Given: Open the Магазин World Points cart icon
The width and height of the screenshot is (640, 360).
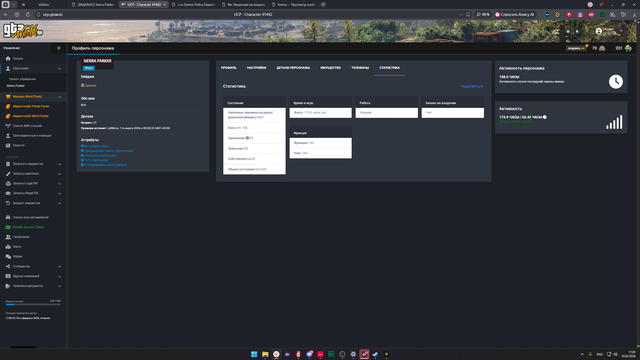Looking at the screenshot, I should click(x=8, y=97).
